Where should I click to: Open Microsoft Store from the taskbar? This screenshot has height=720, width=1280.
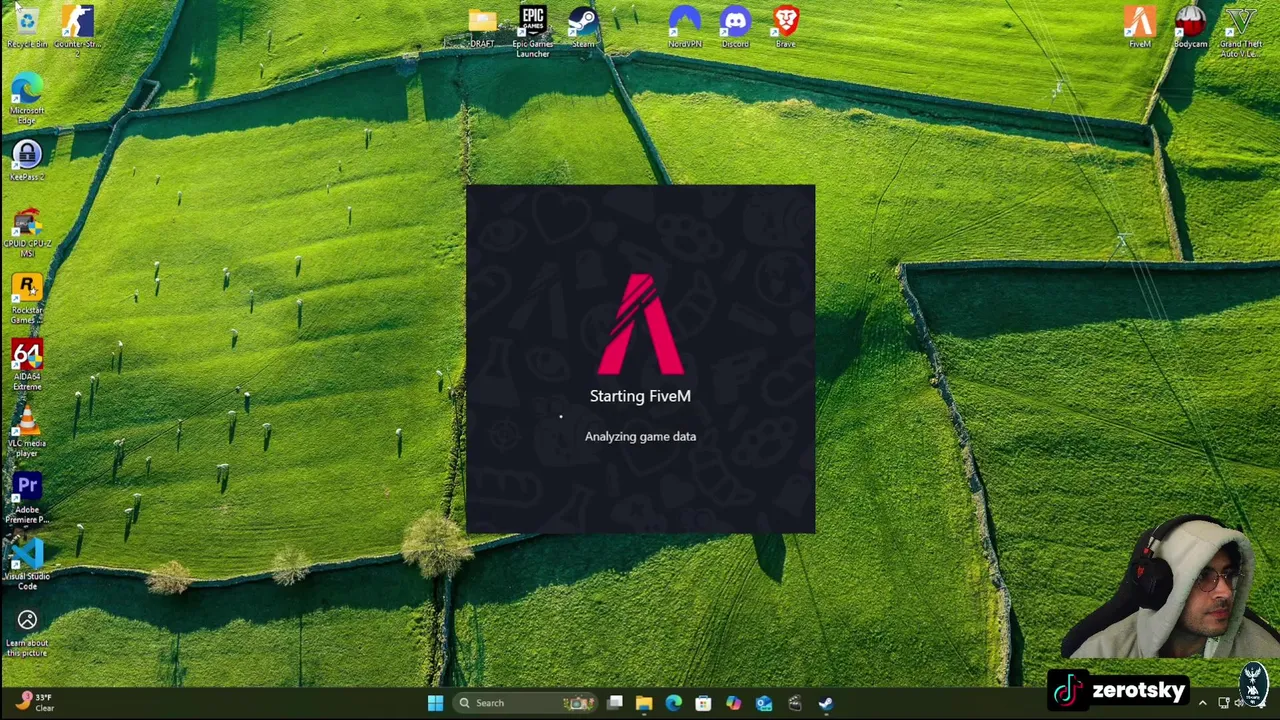(704, 703)
